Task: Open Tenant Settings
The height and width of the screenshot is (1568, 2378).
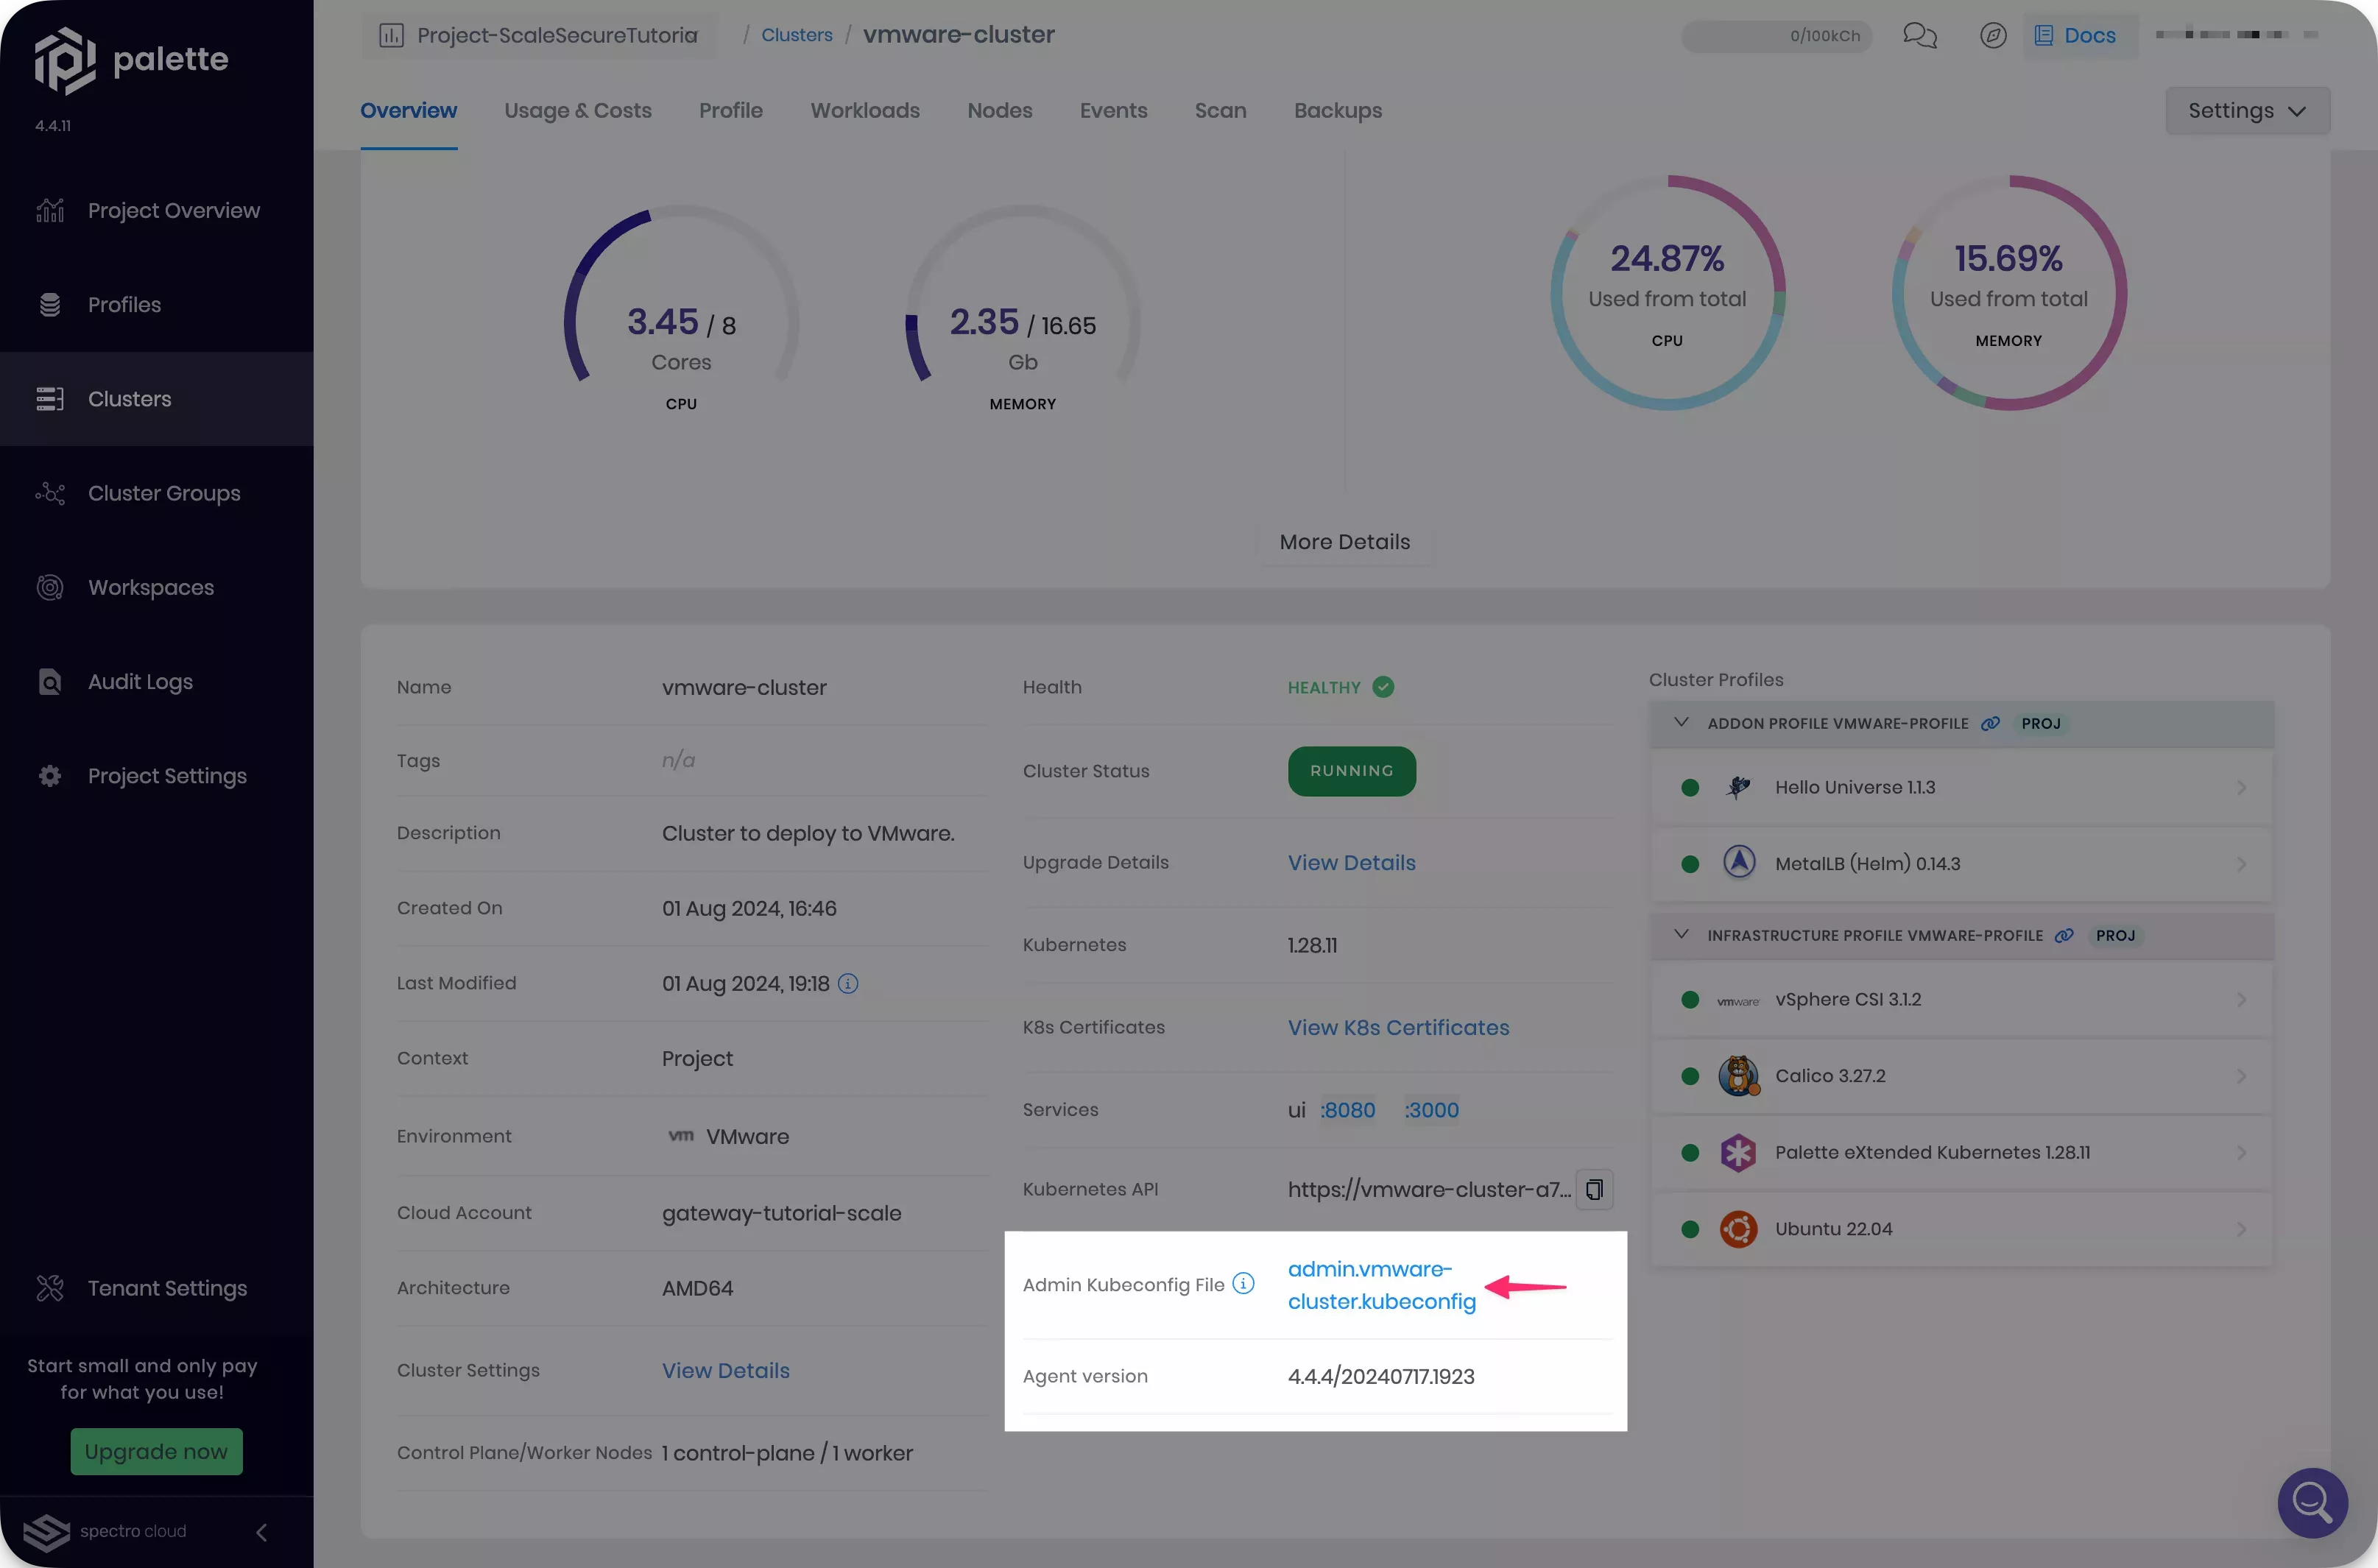Action: tap(156, 1288)
